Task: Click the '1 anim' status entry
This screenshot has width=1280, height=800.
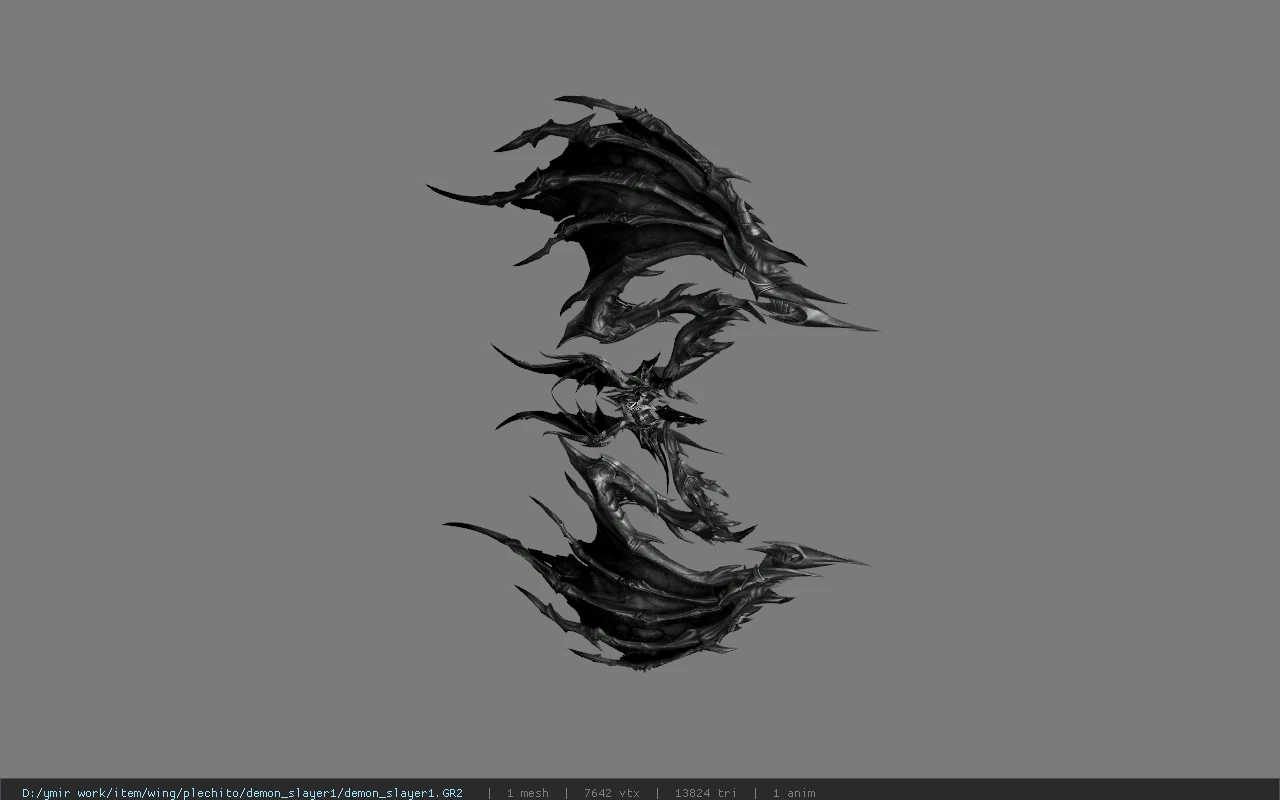Action: pos(794,793)
